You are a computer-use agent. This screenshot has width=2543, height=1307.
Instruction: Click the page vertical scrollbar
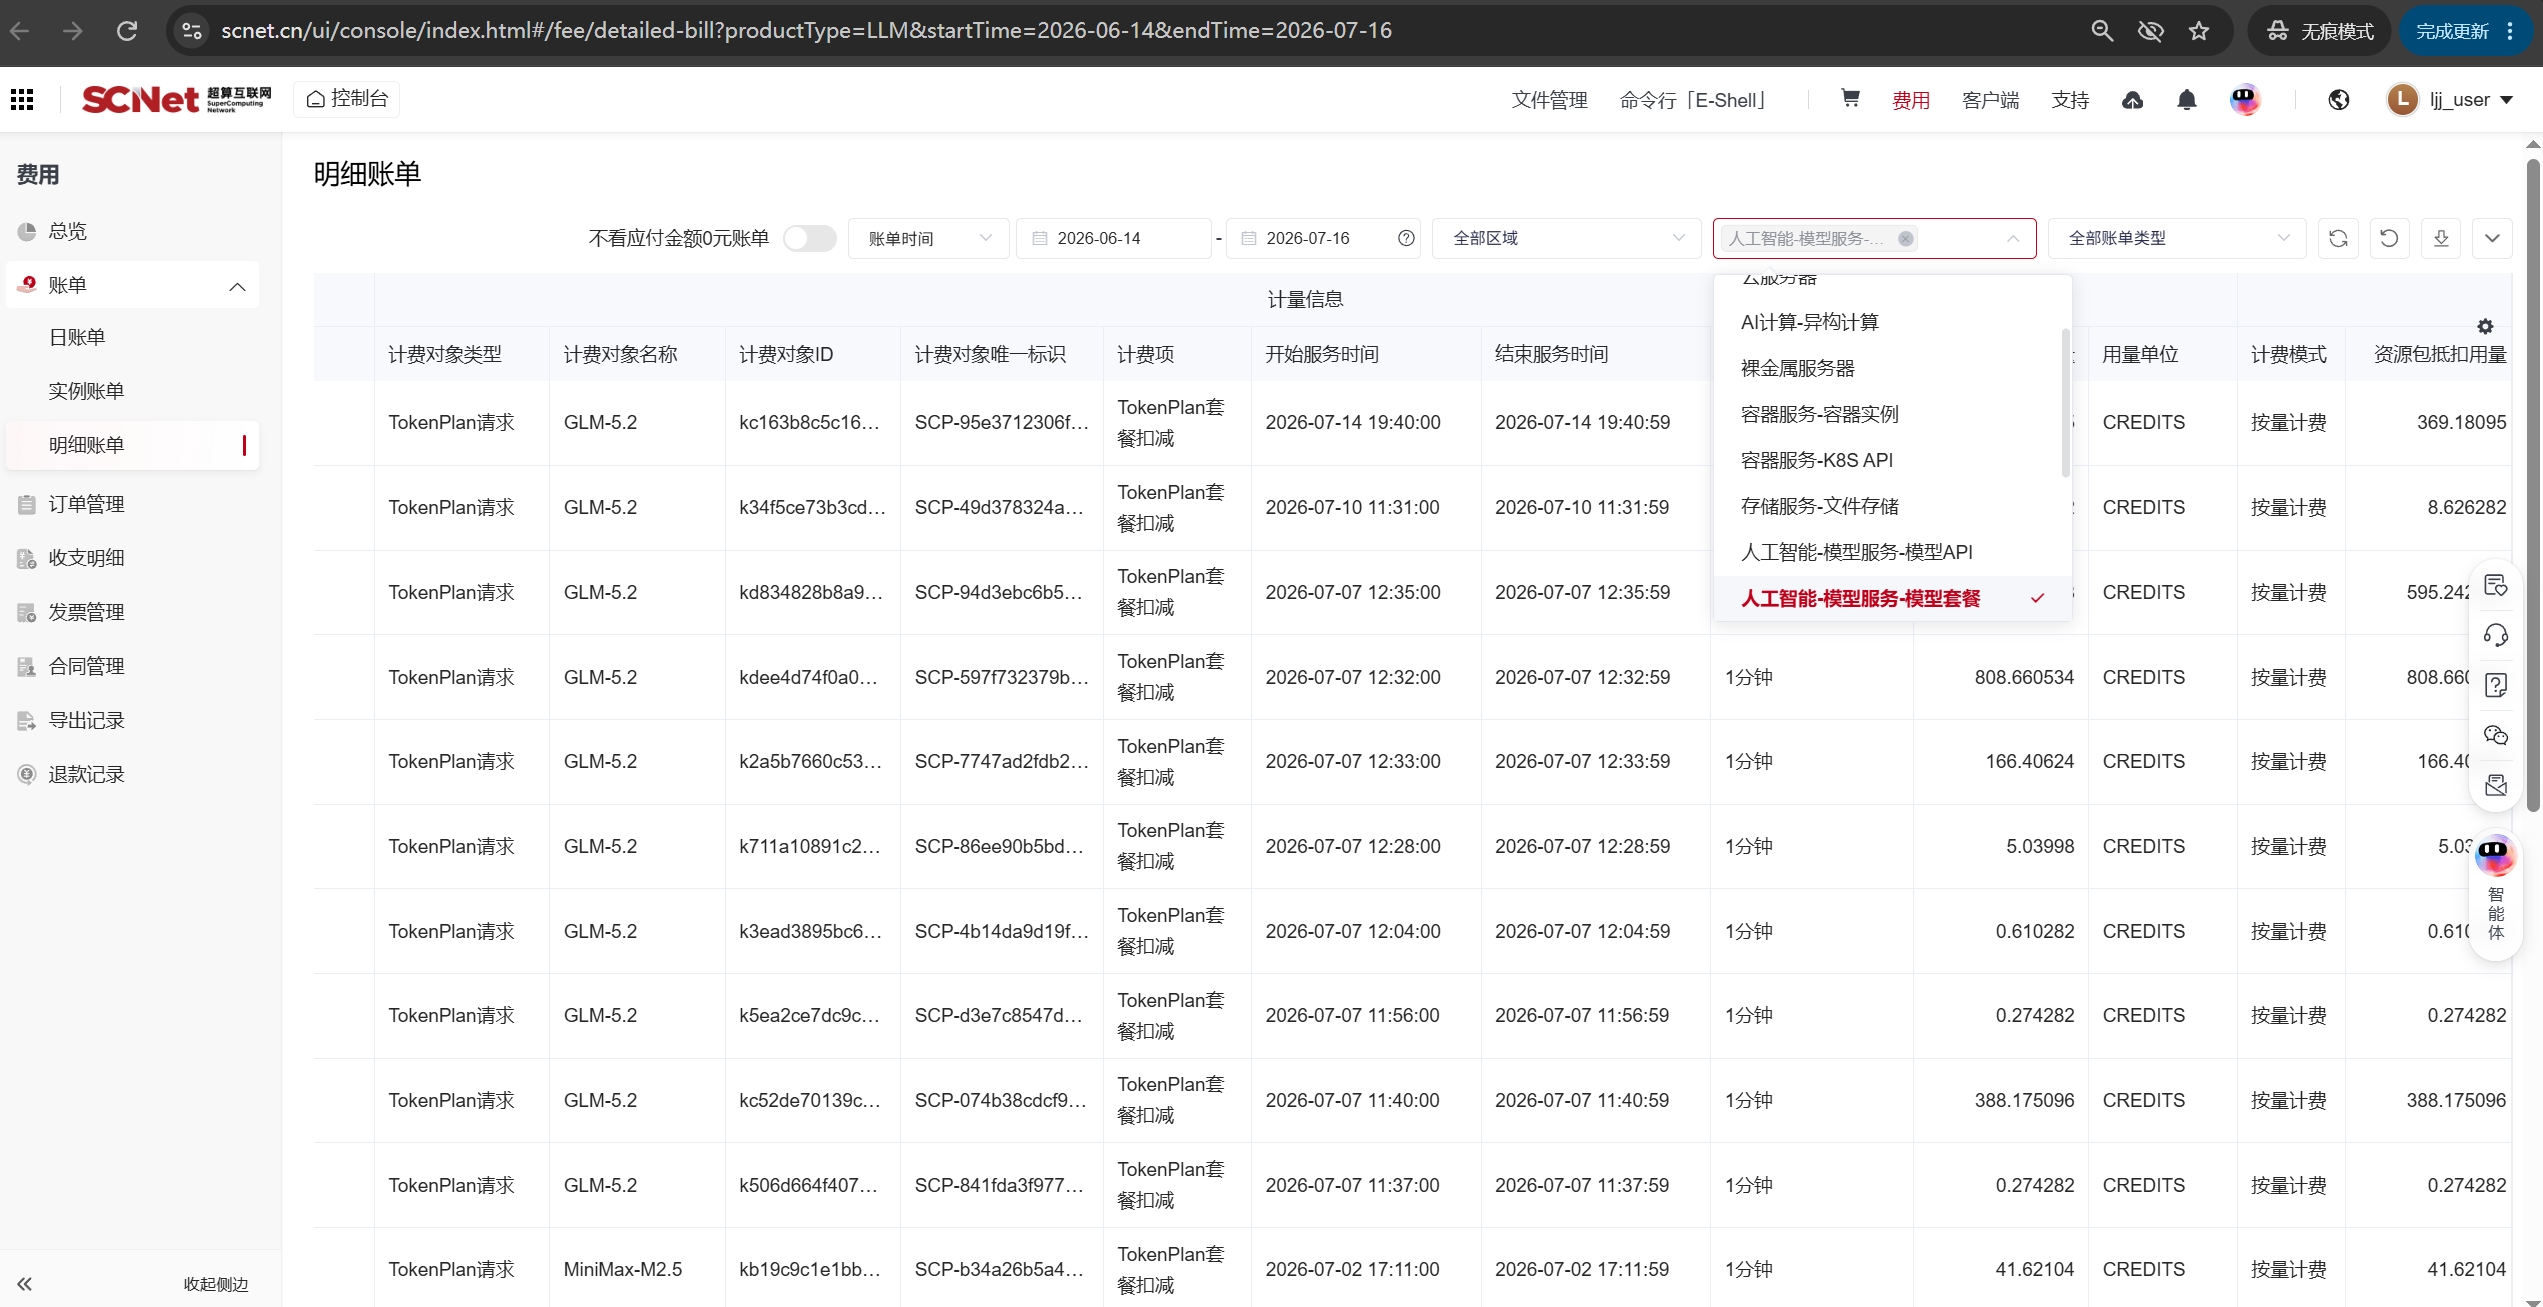click(2532, 485)
